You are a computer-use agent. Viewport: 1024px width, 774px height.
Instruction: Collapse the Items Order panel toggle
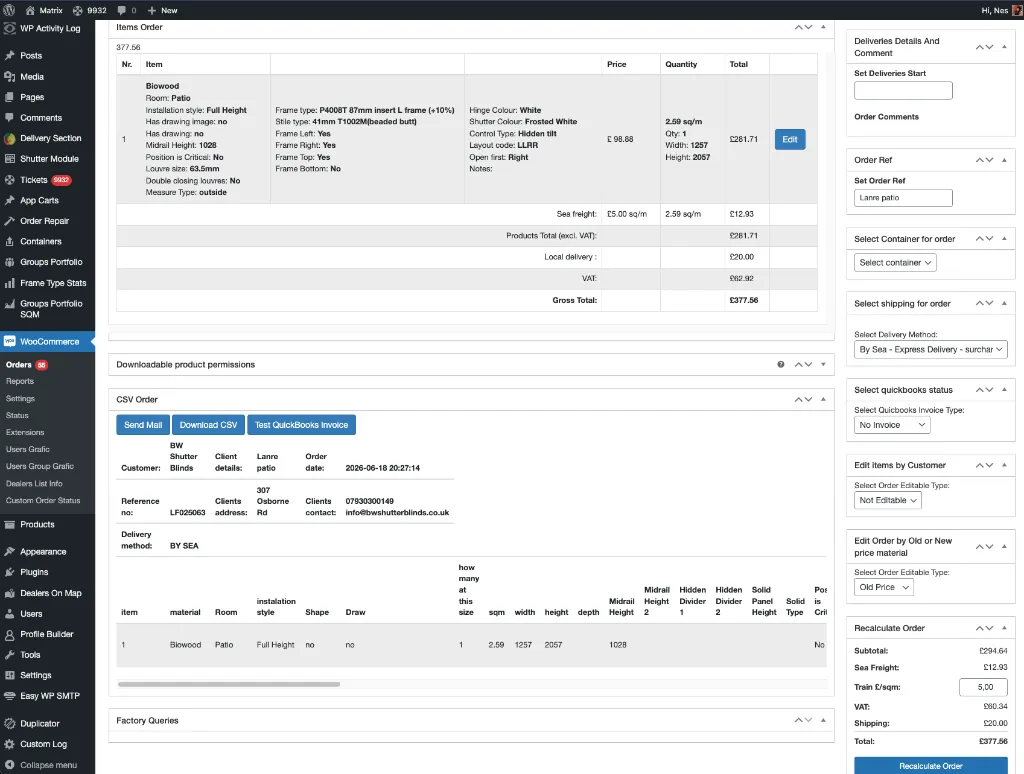pyautogui.click(x=823, y=27)
